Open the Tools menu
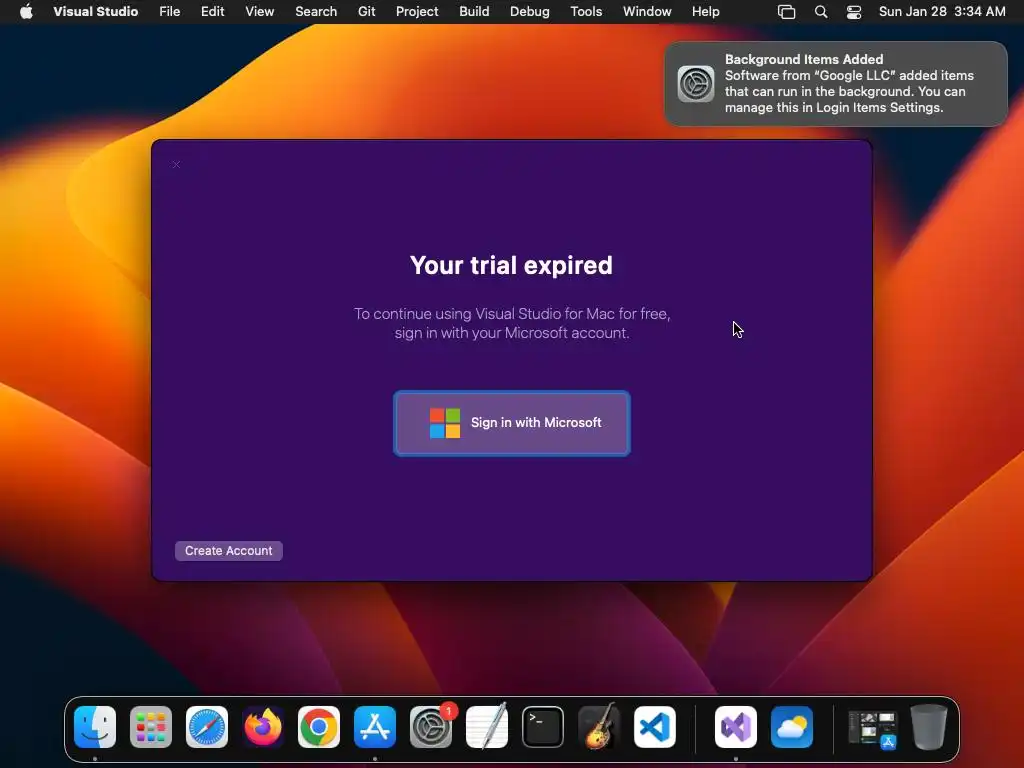Viewport: 1024px width, 768px height. [586, 12]
